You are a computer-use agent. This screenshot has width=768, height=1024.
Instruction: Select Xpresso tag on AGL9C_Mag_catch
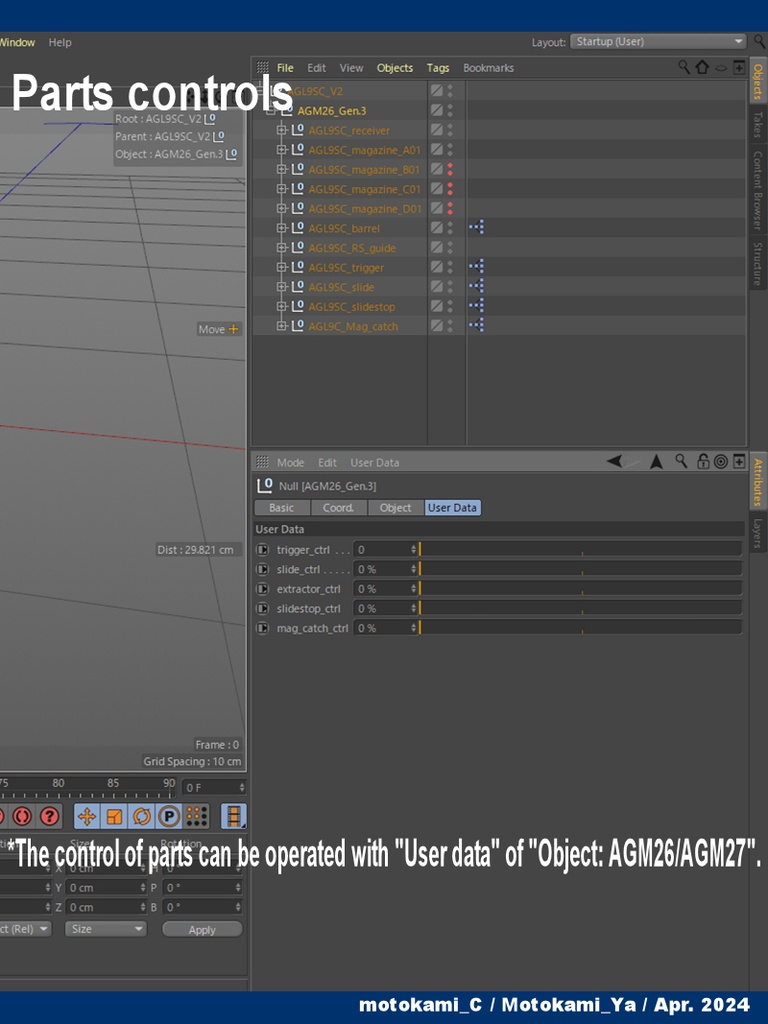tap(476, 325)
